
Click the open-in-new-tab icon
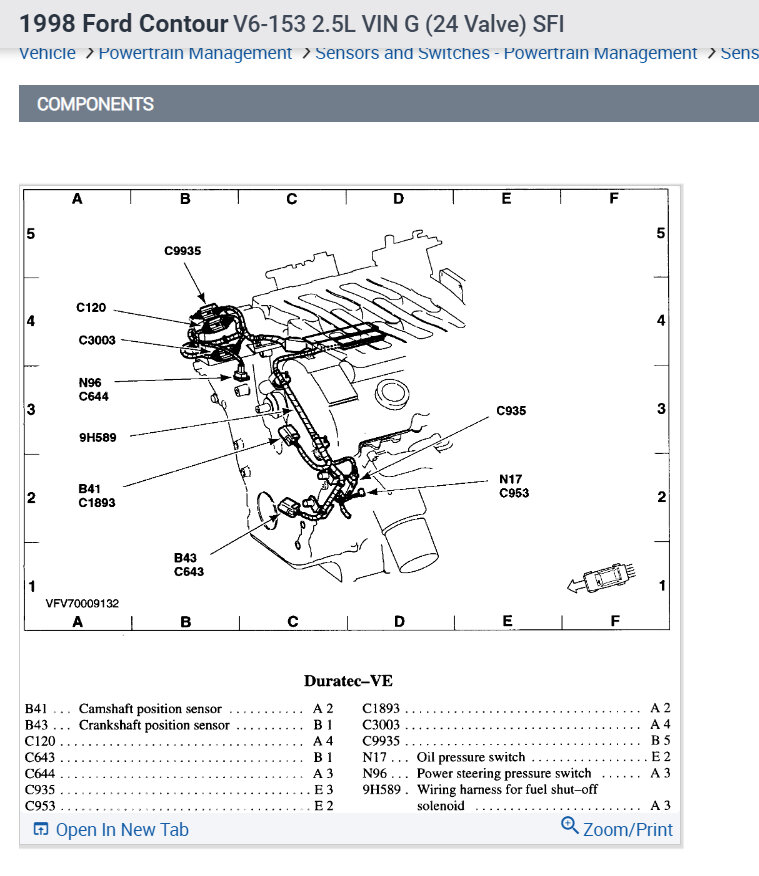coord(41,829)
